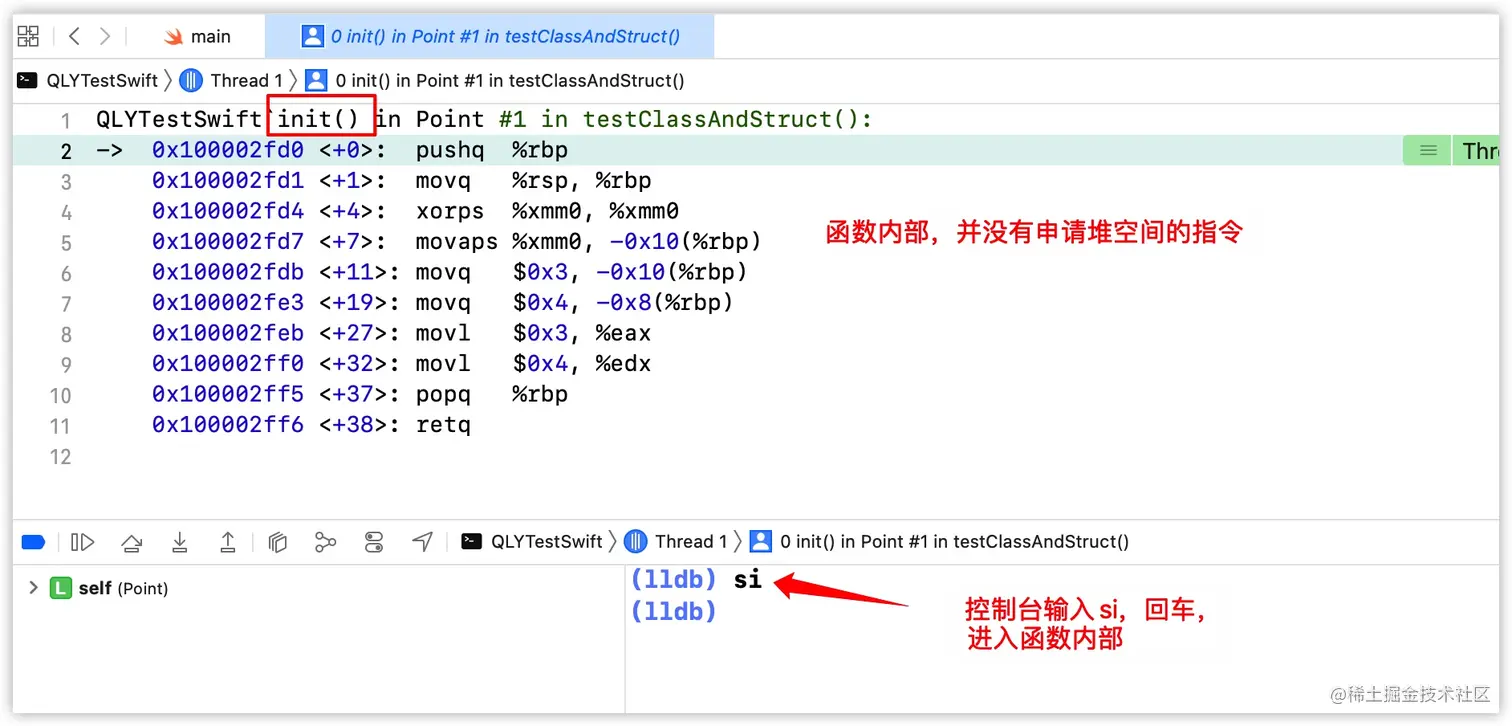The image size is (1512, 726).
Task: Select the self (Point) variable row
Action: click(108, 588)
